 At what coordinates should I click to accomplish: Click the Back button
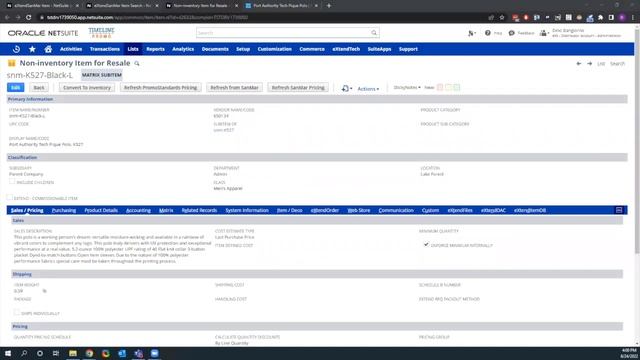[x=39, y=87]
